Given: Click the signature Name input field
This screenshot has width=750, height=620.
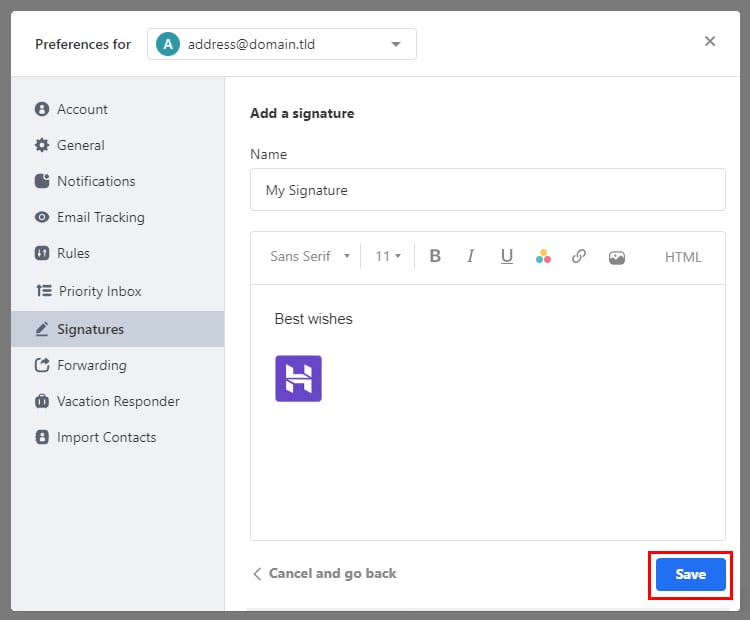Looking at the screenshot, I should (x=487, y=189).
